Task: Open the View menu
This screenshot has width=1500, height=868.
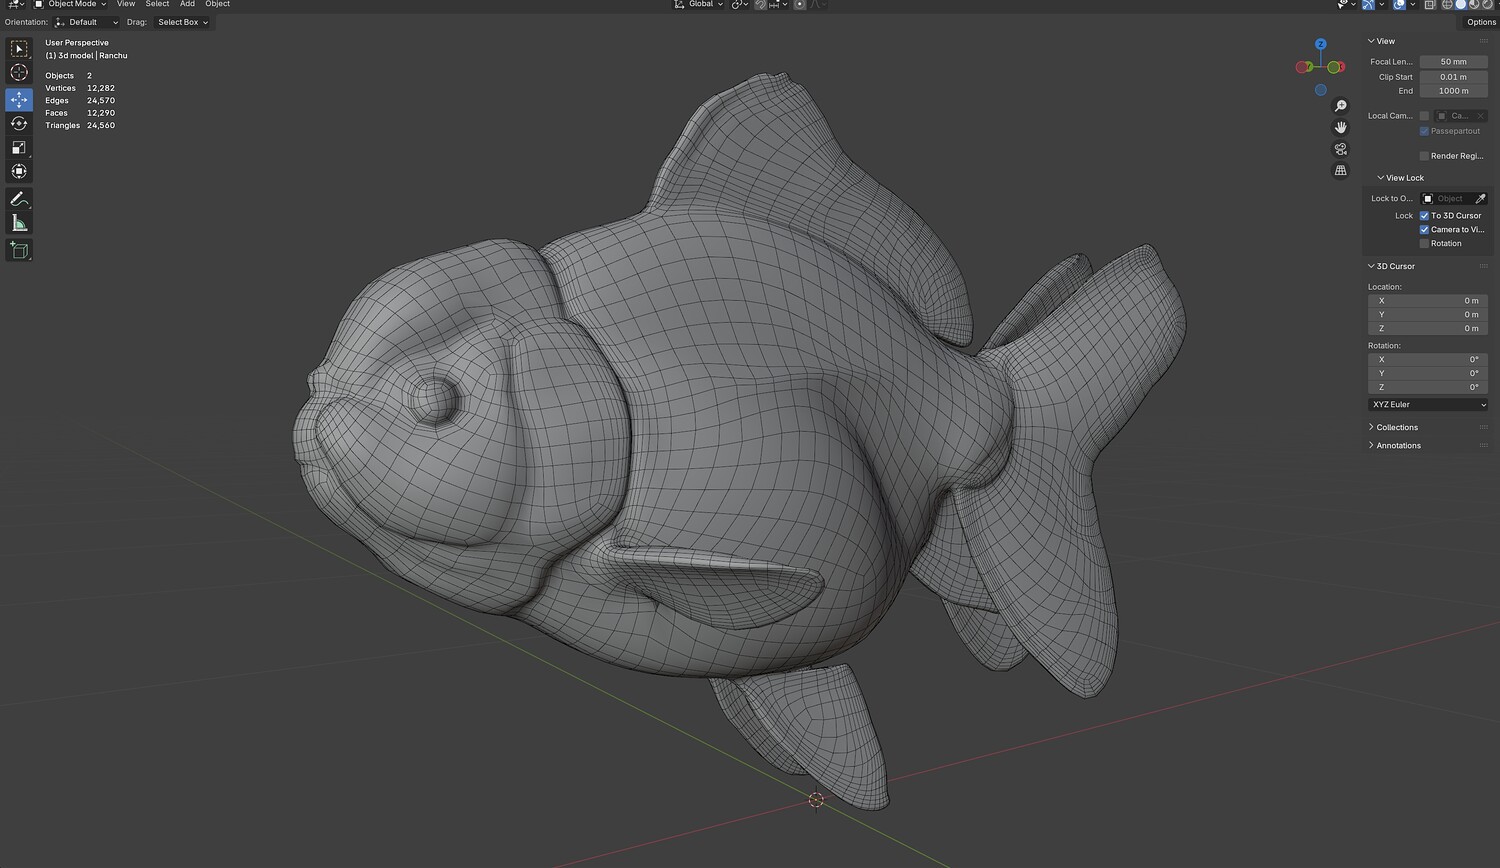Action: click(x=126, y=5)
